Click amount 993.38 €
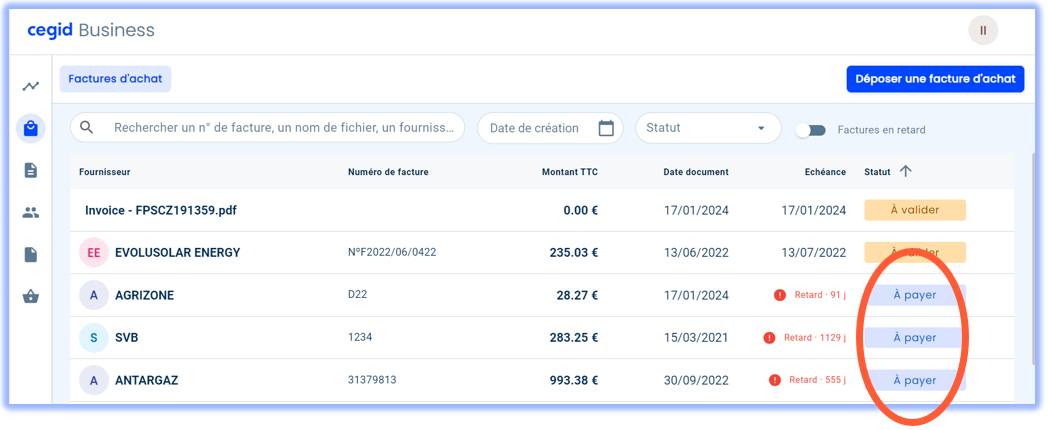 [574, 380]
